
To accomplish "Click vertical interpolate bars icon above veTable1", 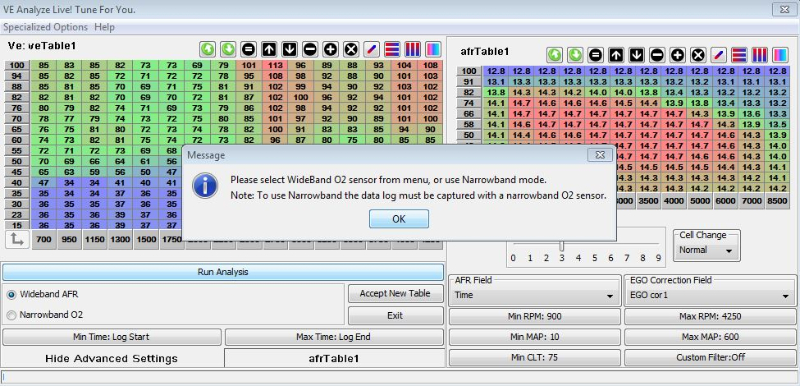I will (412, 49).
